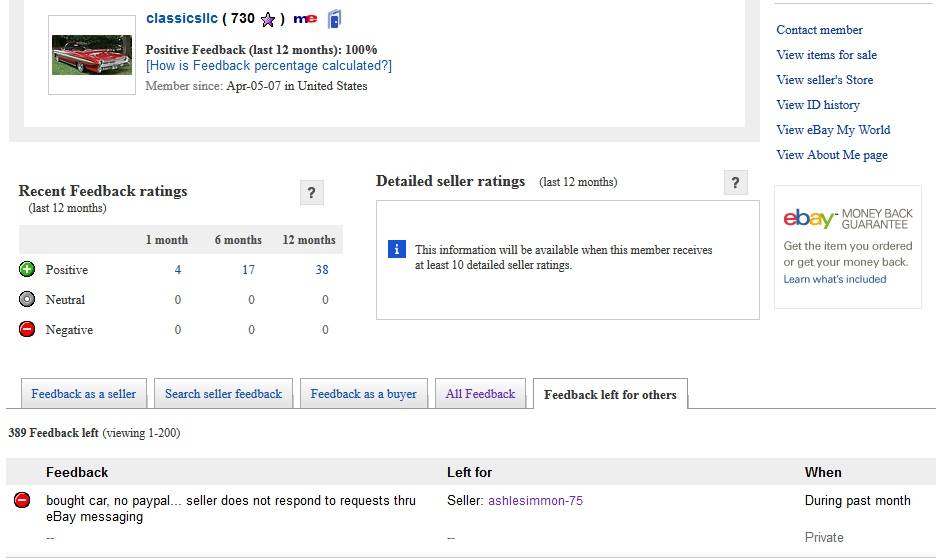951x558 pixels.
Task: Go to View seller's Store
Action: coord(824,80)
